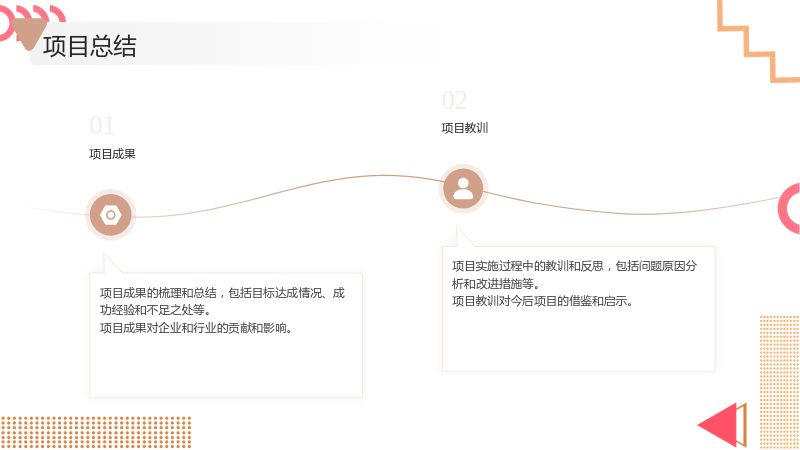Viewport: 800px width, 450px height.
Task: Select the faded 01 number label
Action: tap(102, 126)
